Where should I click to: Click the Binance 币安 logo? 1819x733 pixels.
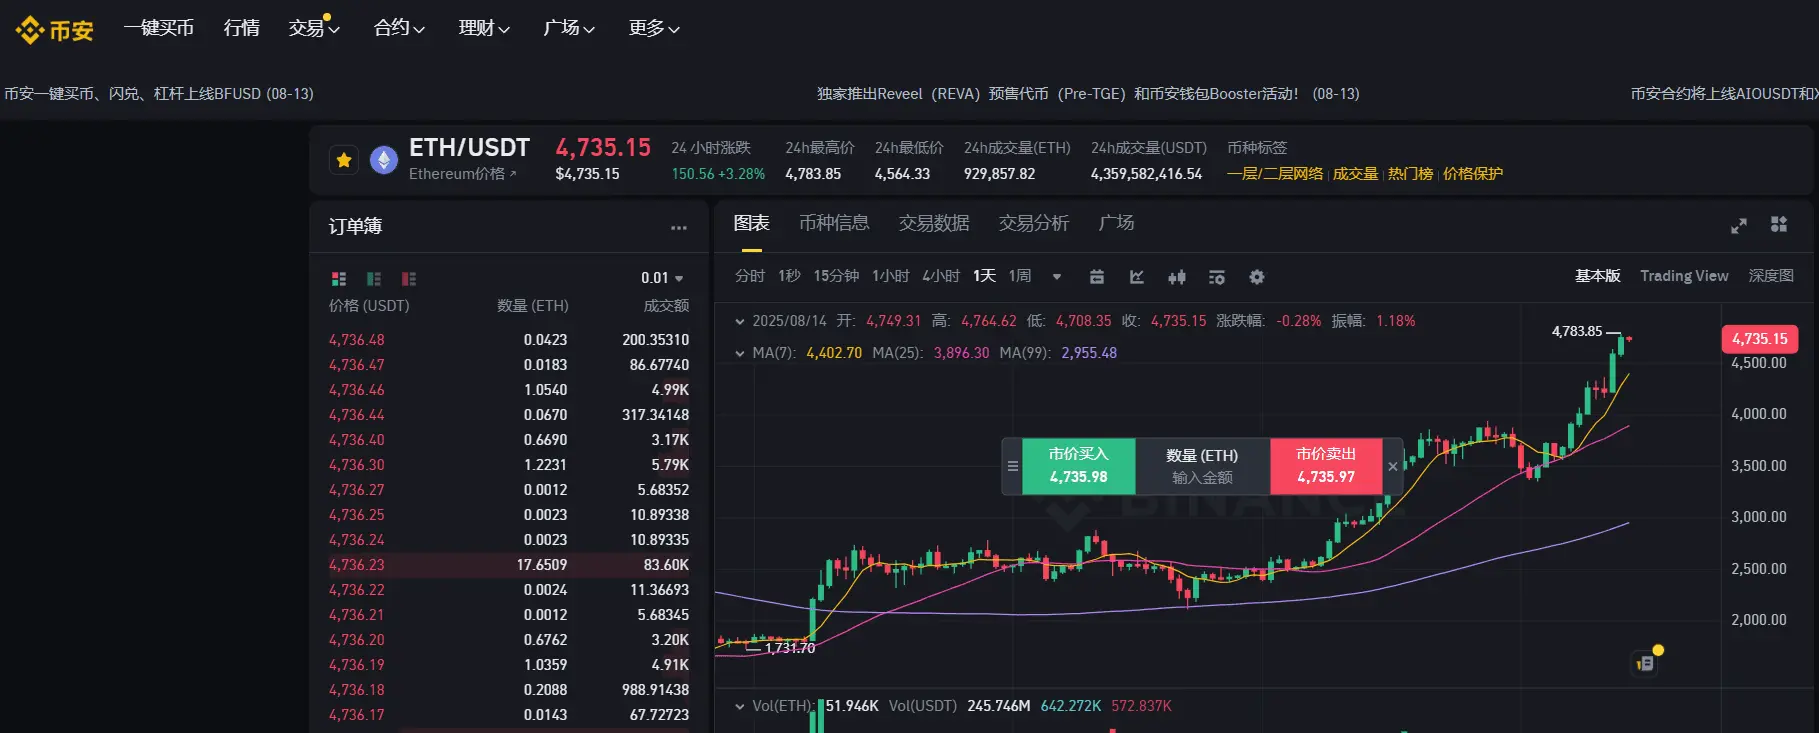(55, 30)
